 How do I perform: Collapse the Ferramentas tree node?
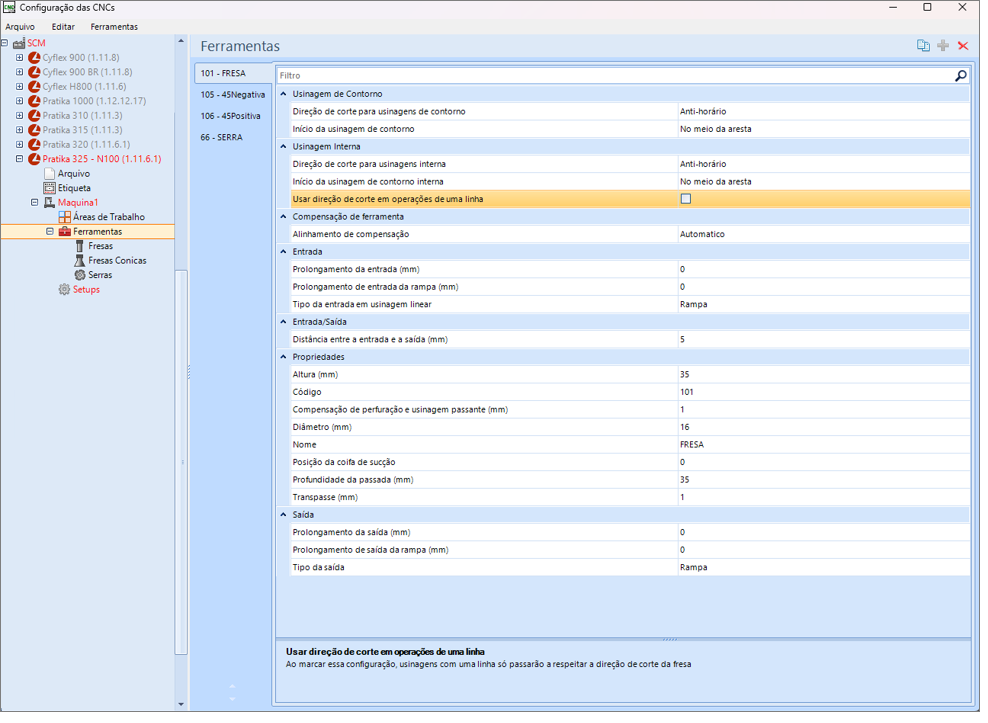(50, 233)
